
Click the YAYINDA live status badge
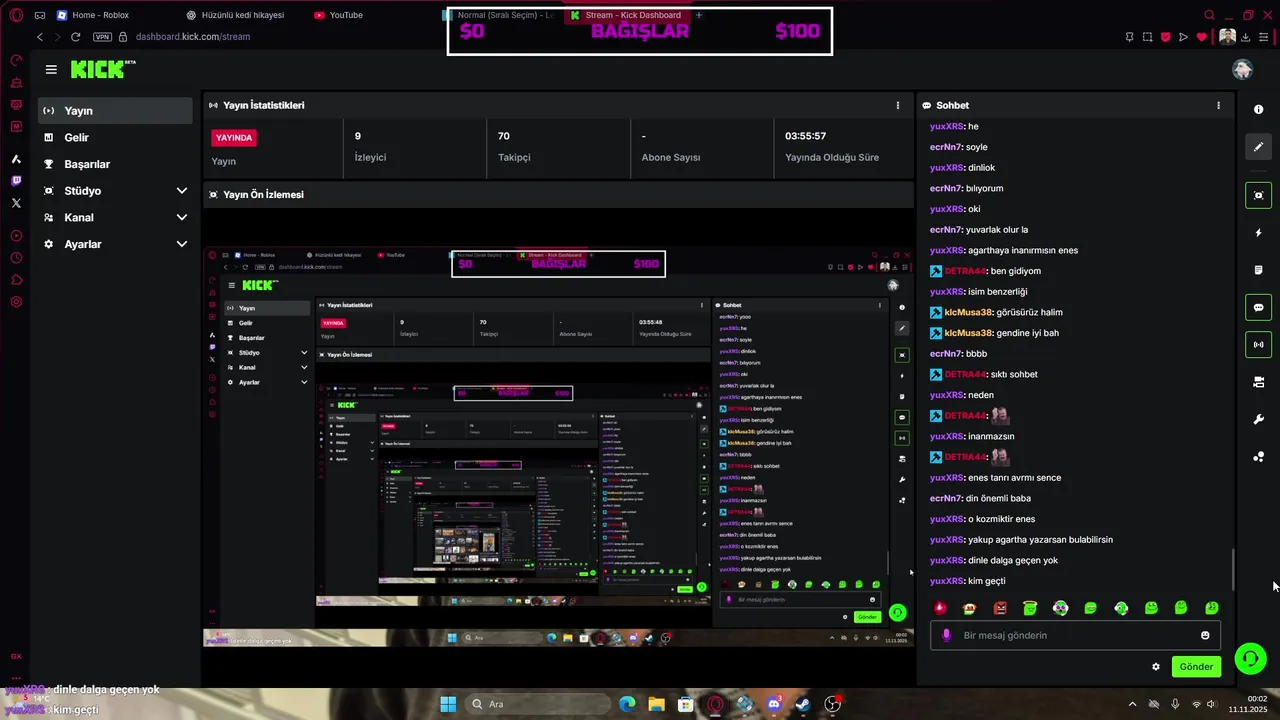tap(234, 138)
